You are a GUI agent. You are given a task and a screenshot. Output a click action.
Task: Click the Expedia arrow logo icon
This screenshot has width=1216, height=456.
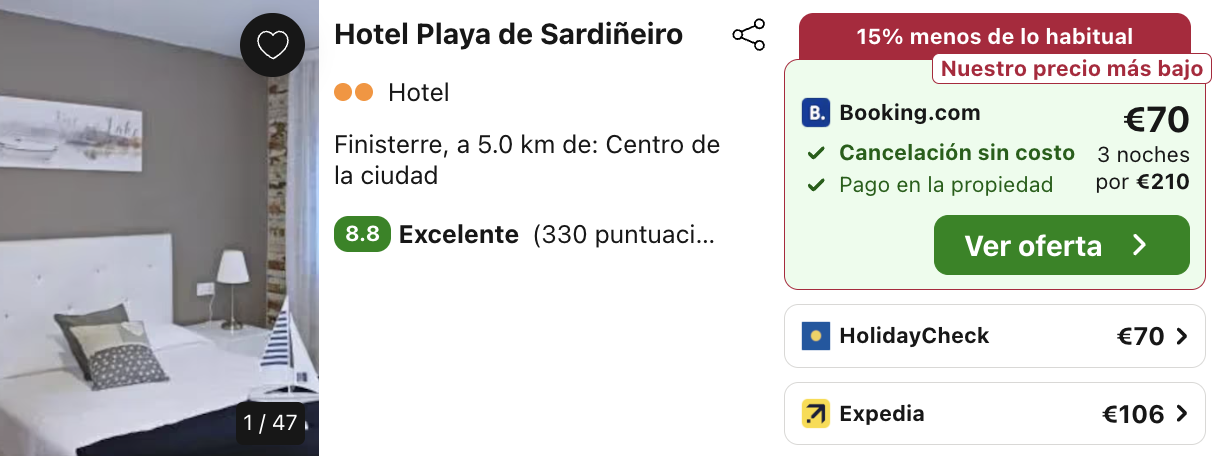[x=816, y=414]
